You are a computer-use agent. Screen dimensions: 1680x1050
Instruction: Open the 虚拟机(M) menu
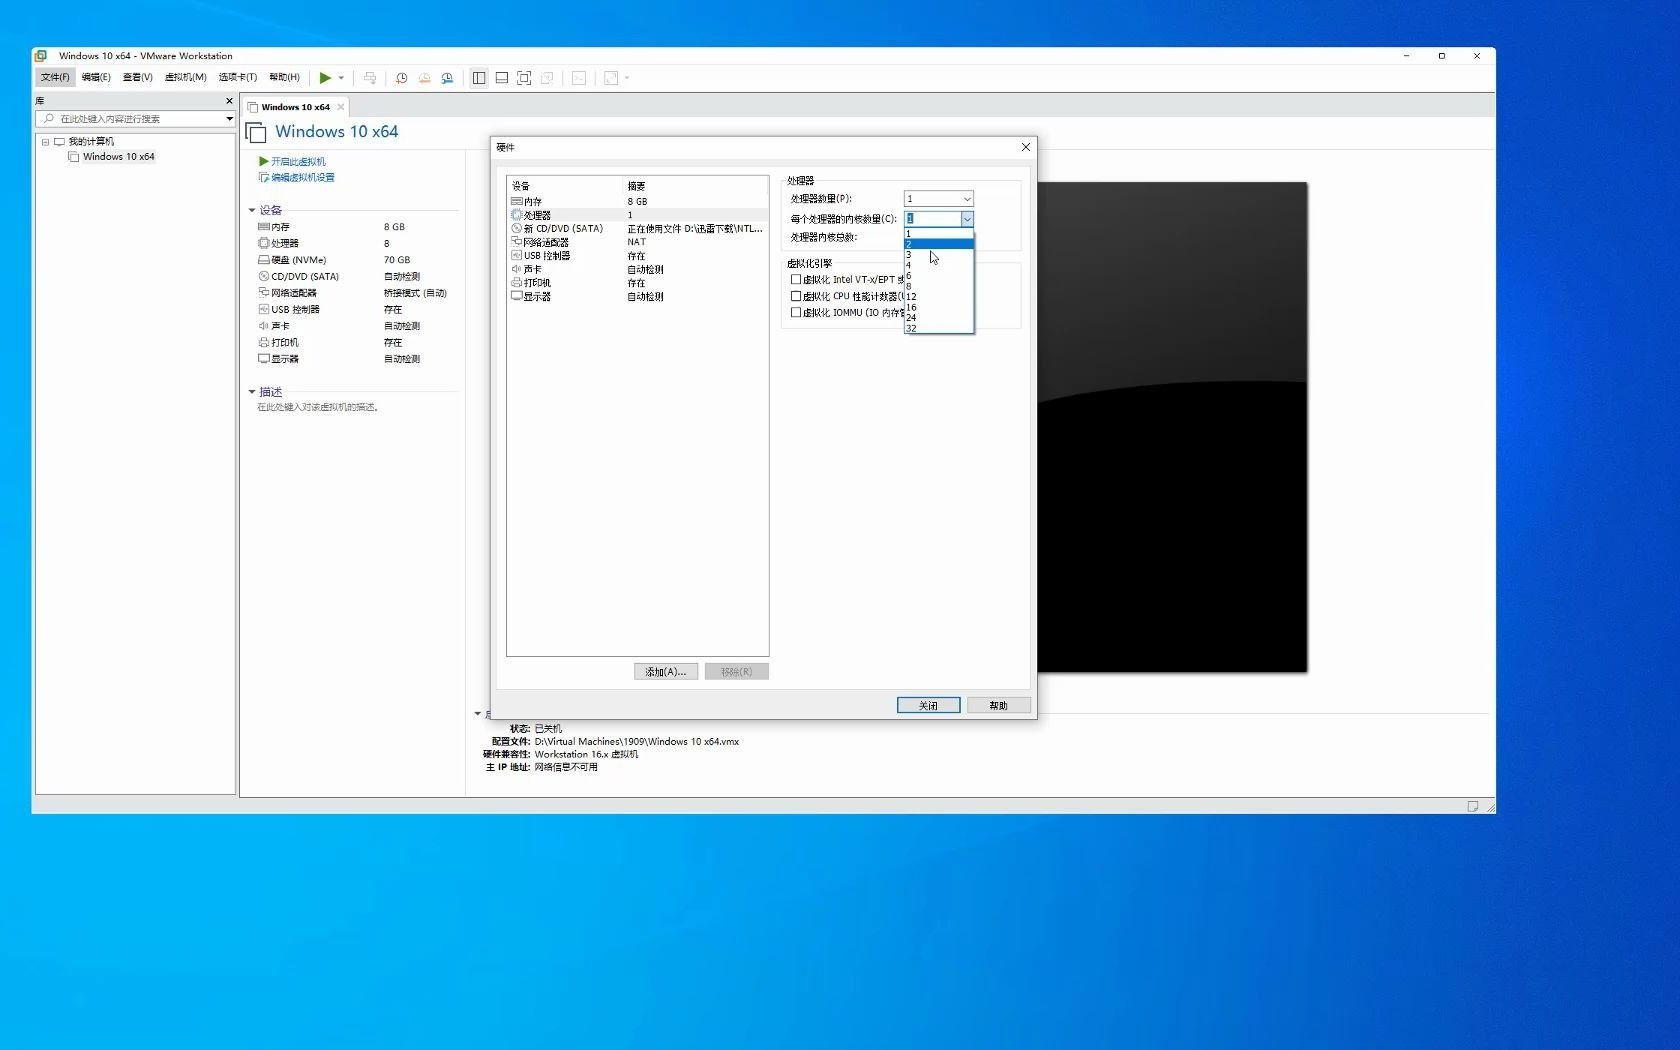185,77
